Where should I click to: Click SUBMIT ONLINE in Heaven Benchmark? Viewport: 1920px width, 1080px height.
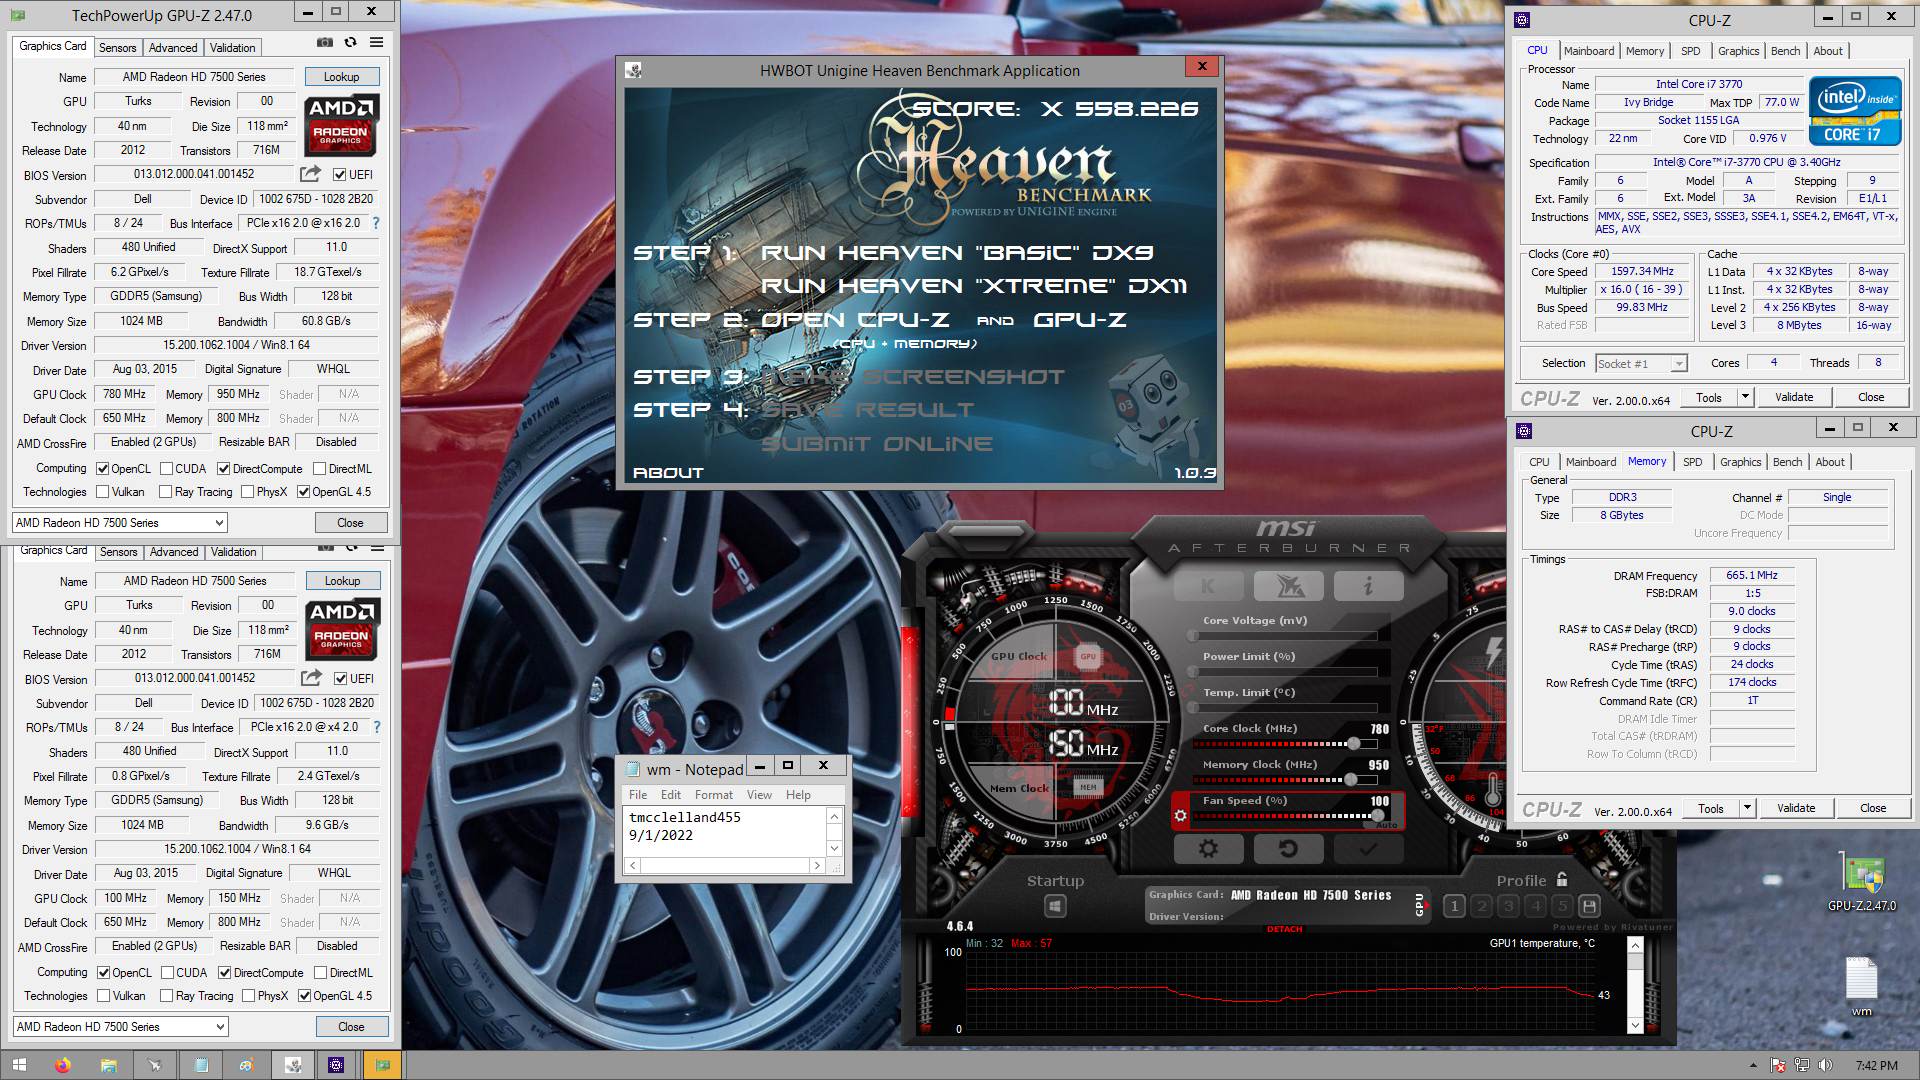pos(877,444)
